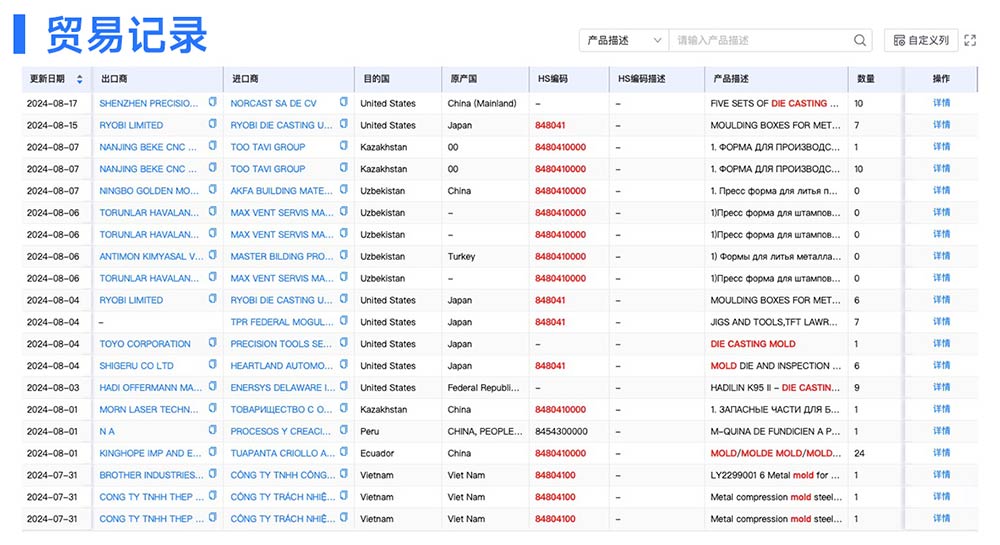View 详情 for the KINGHOPE record

pos(941,453)
